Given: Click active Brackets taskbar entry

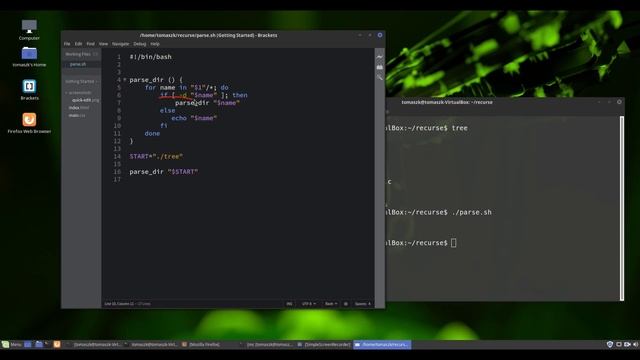Looking at the screenshot, I should [382, 344].
